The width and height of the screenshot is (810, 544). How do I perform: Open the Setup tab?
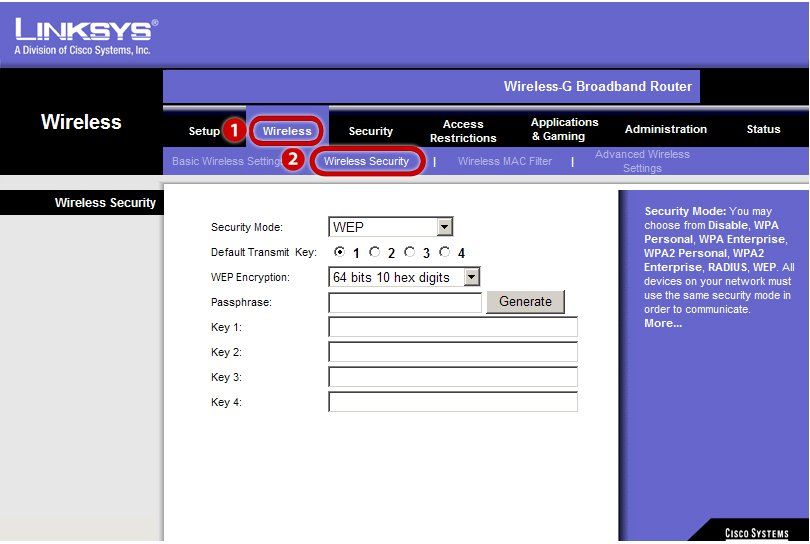pos(204,131)
